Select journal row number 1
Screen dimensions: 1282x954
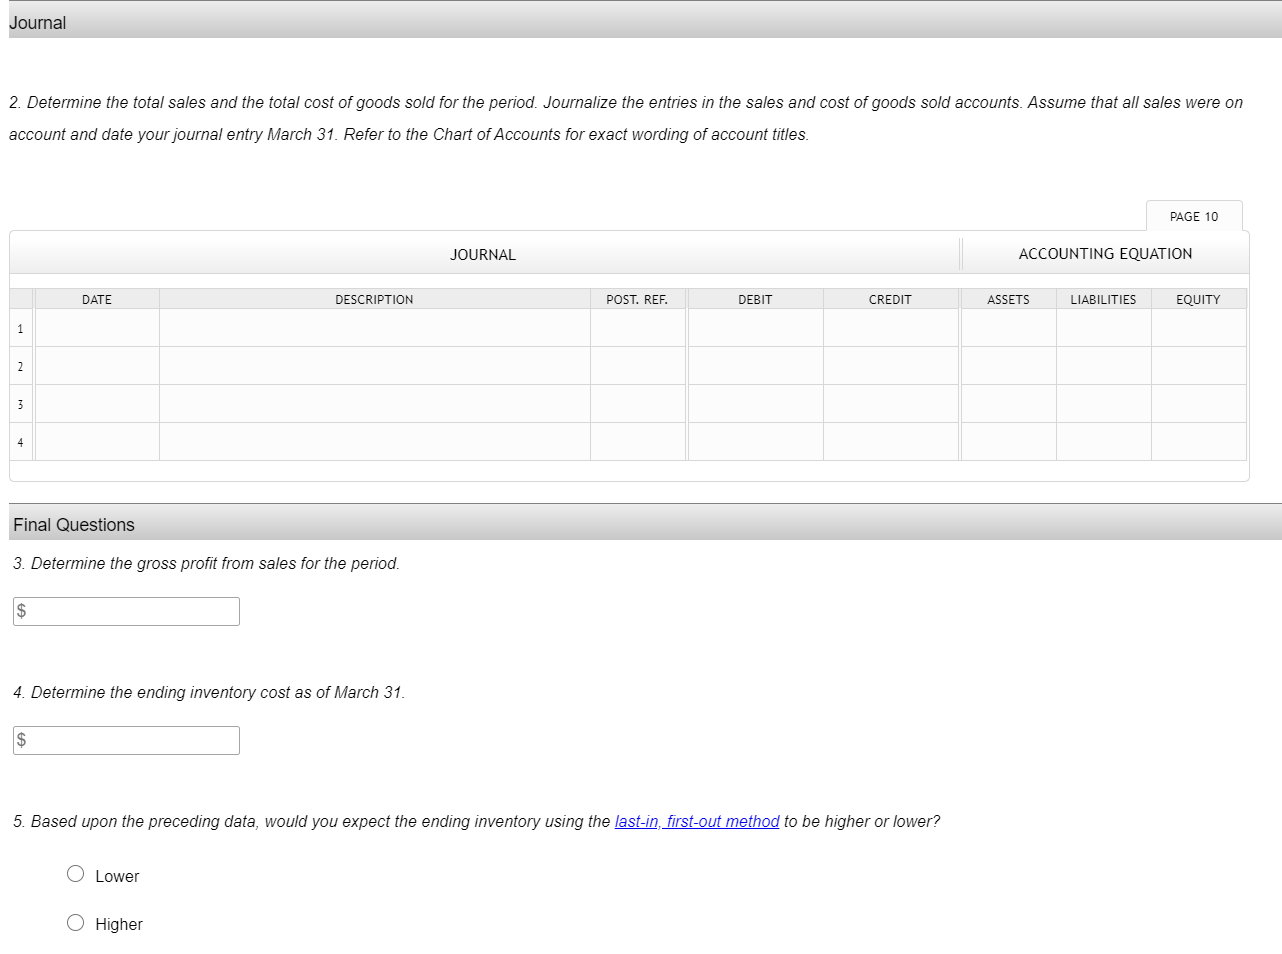click(x=20, y=328)
